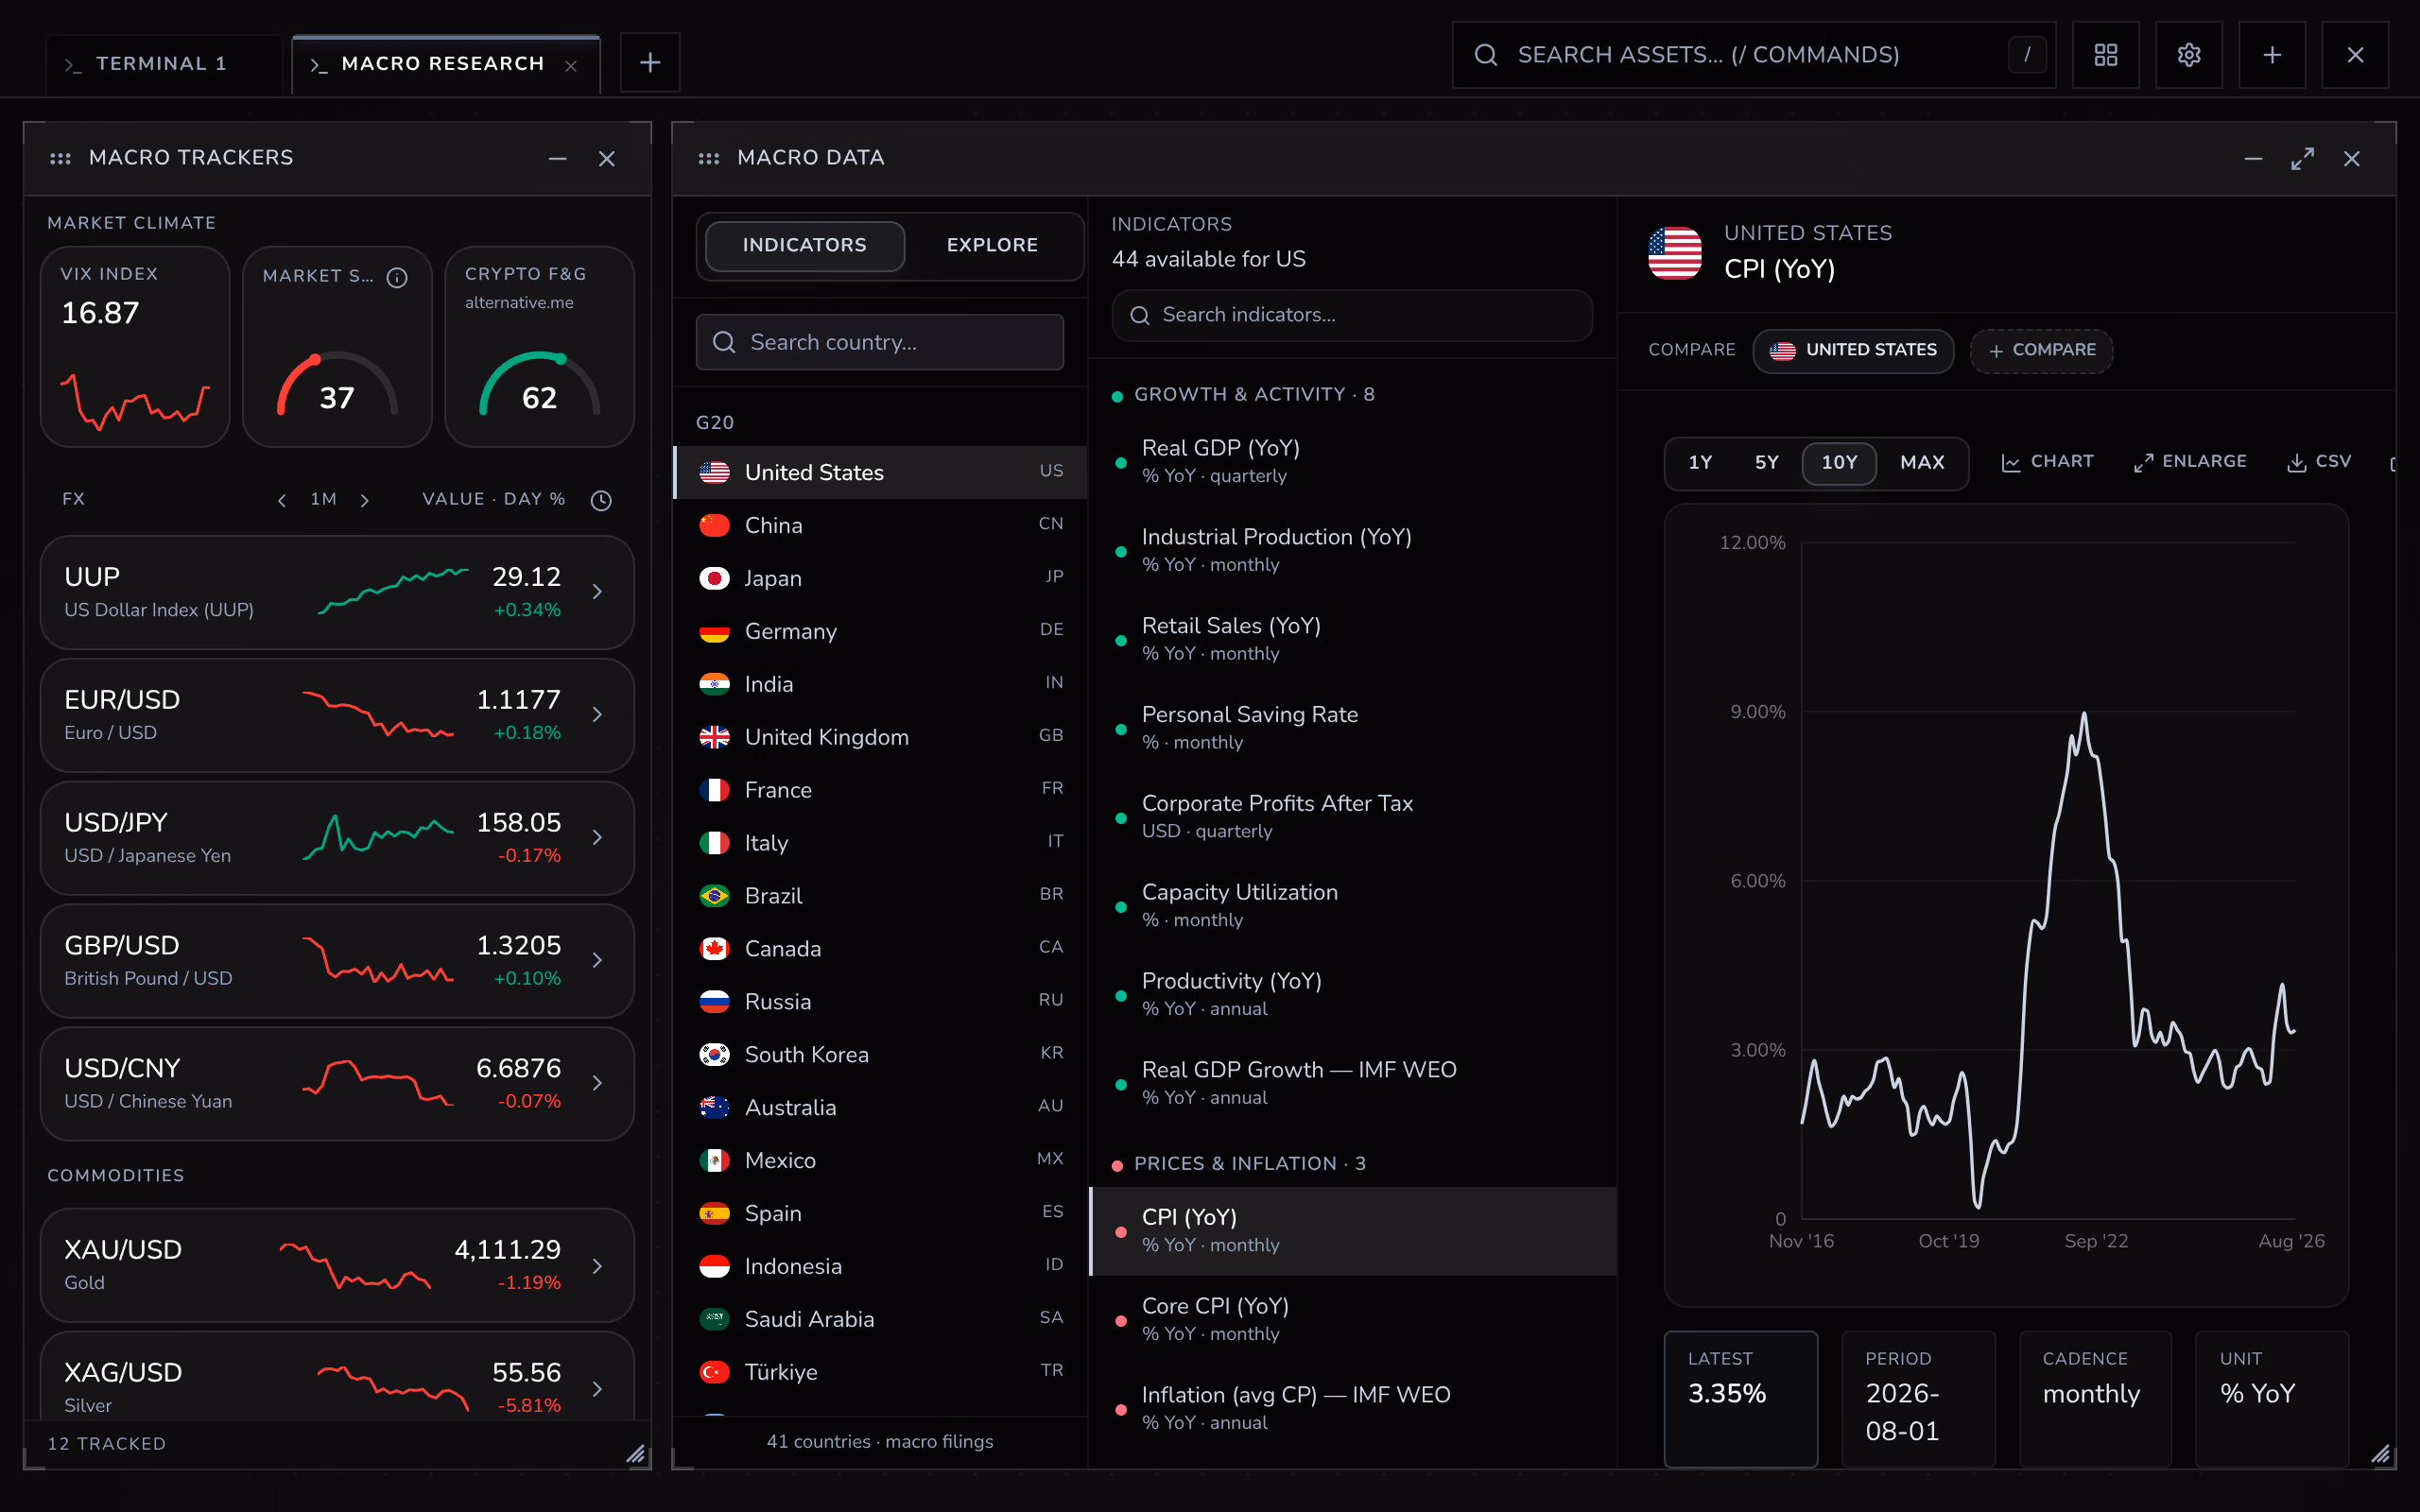Click the Crypto F&G gauge card
This screenshot has width=2420, height=1512.
(x=539, y=347)
